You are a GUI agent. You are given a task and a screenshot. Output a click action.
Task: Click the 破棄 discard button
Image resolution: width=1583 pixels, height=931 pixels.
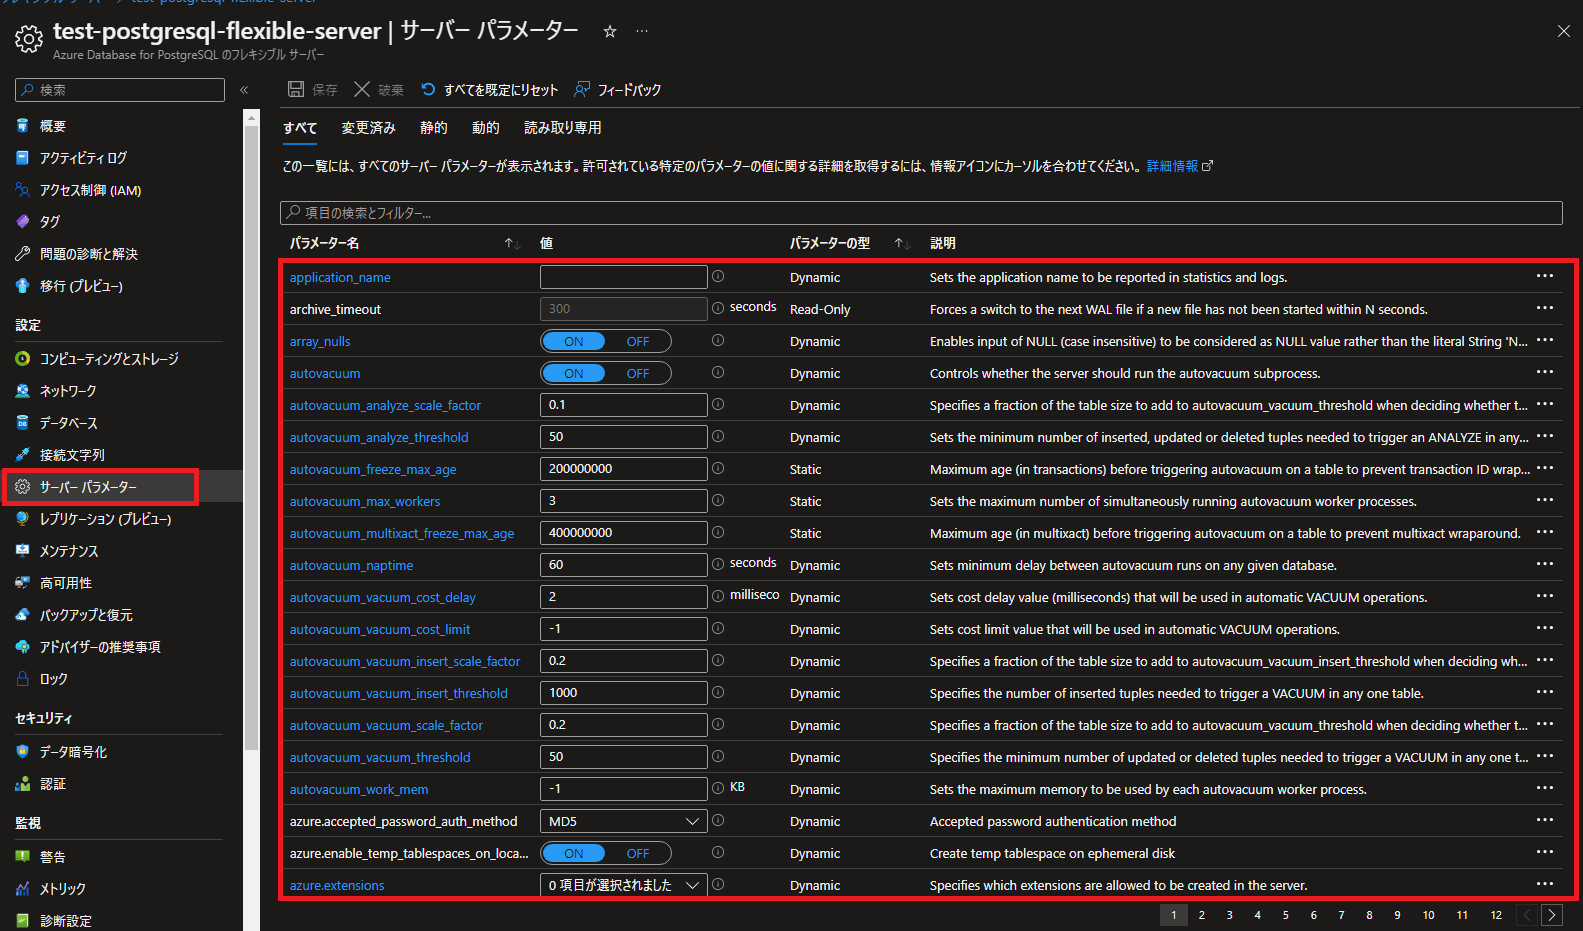point(379,90)
